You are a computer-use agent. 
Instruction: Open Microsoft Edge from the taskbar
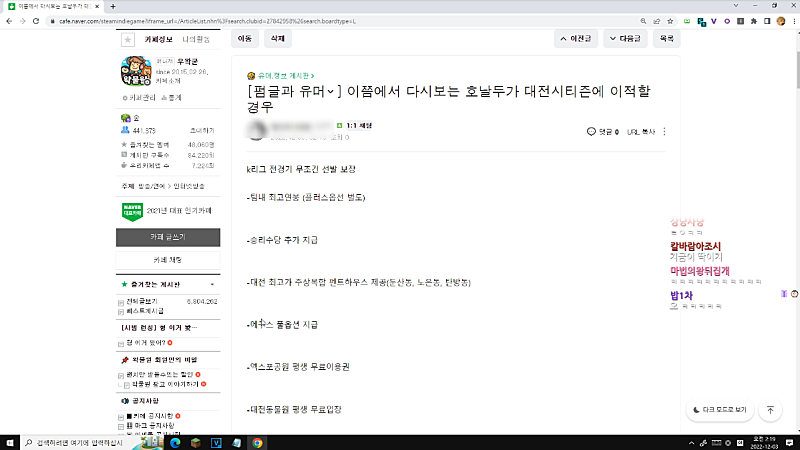click(x=175, y=443)
